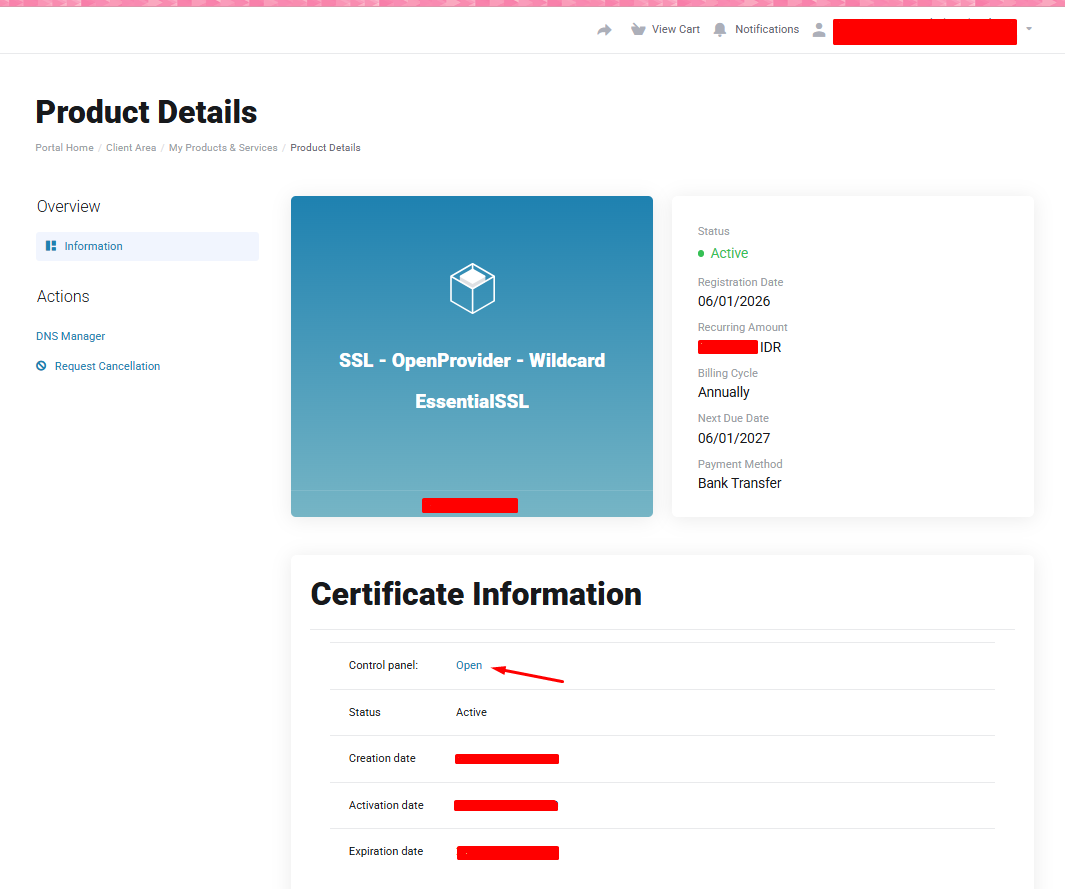Click the Information grid icon in sidebar

tap(51, 246)
